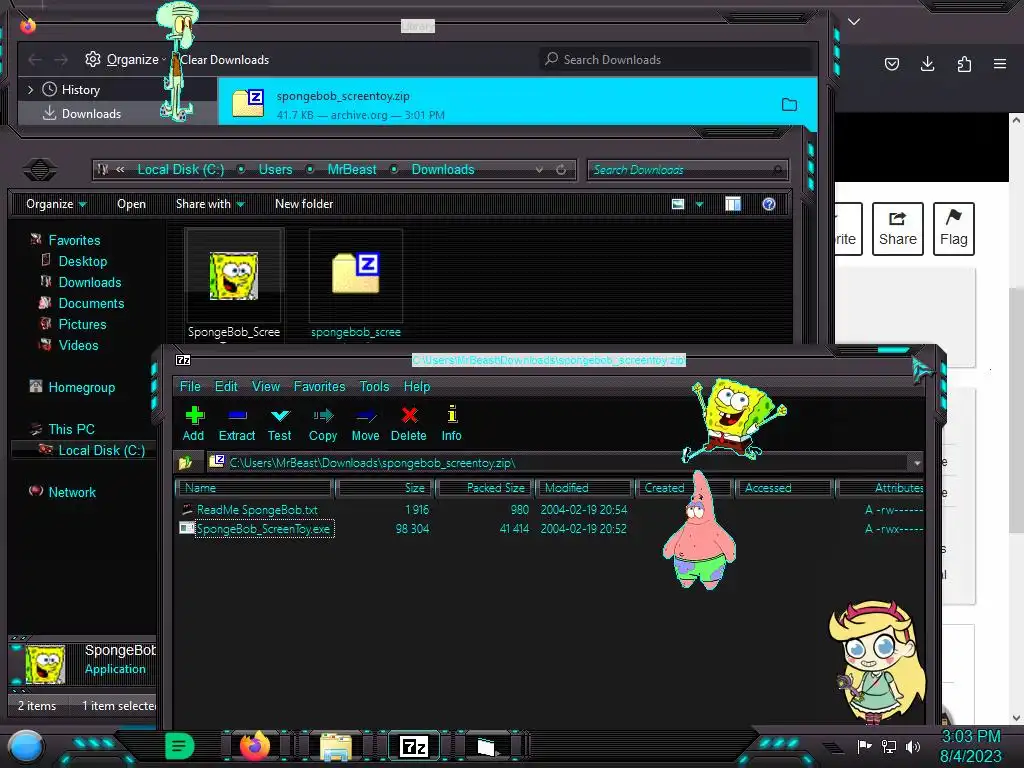Open Firefox extensions puzzle icon
The image size is (1024, 768).
(x=964, y=64)
